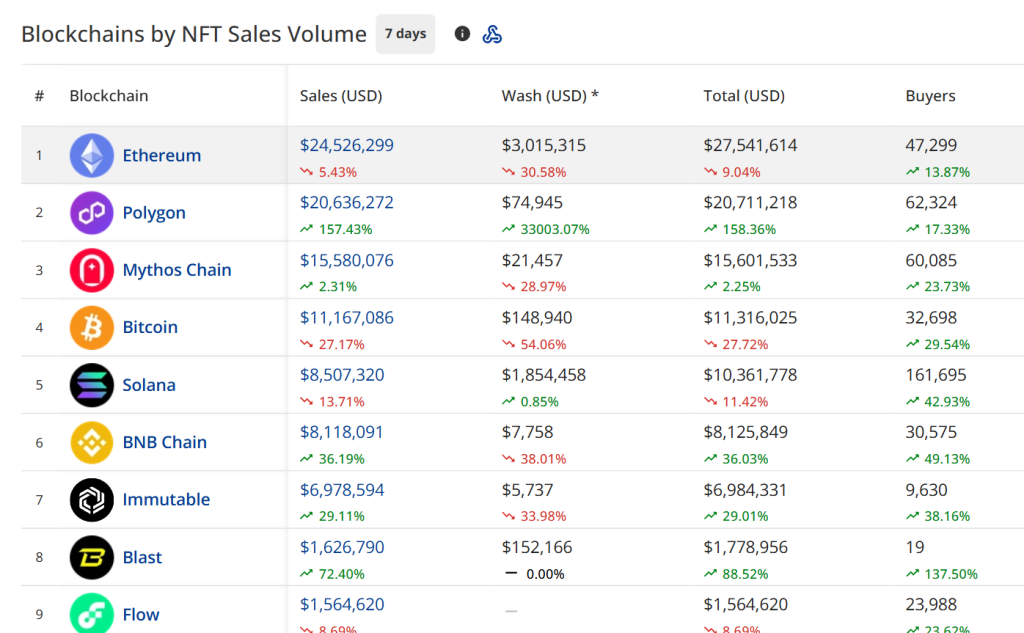
Task: Click the Mythos Chain logo icon
Action: [91, 270]
